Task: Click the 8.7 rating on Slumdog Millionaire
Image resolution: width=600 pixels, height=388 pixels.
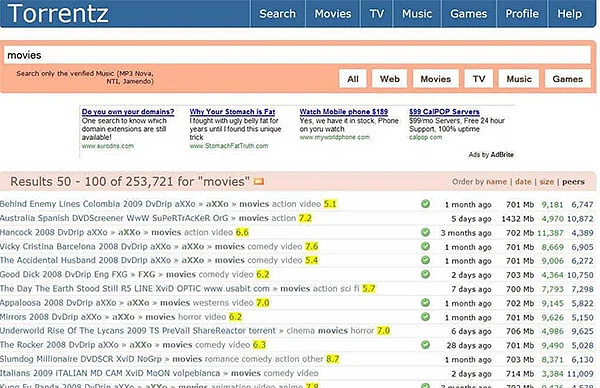Action: tap(333, 359)
